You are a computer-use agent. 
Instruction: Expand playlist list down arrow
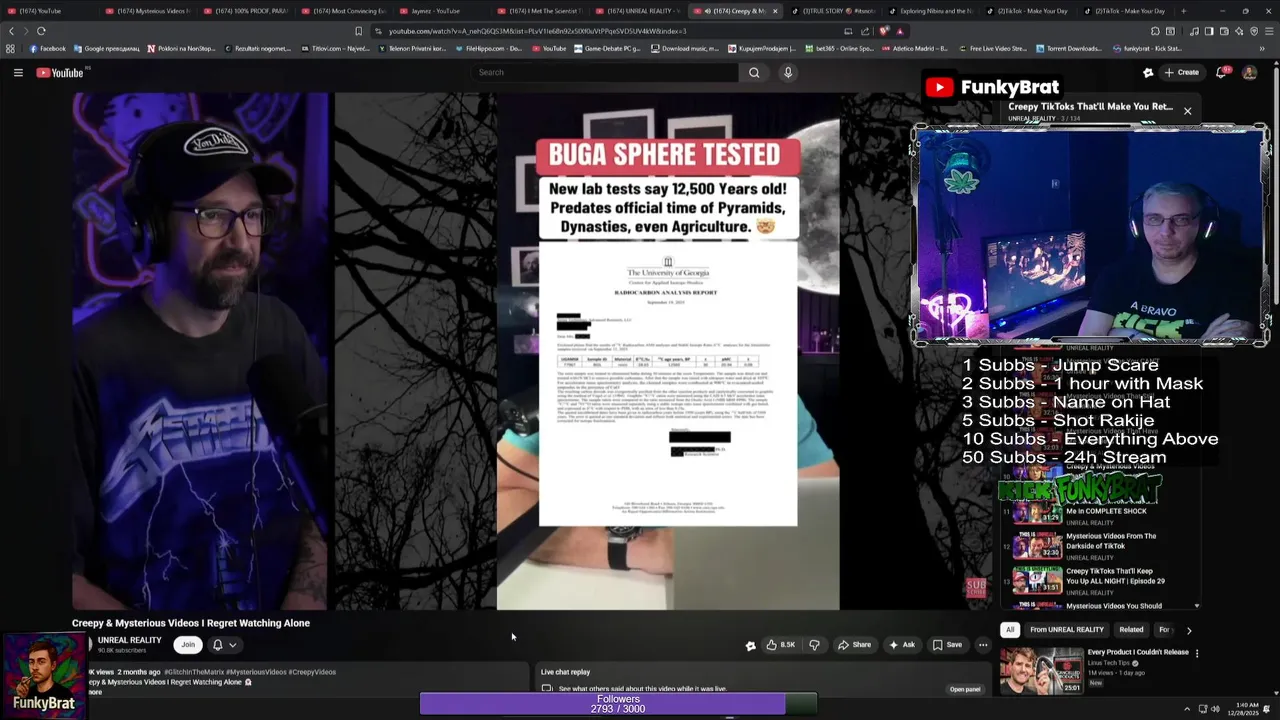[1196, 606]
